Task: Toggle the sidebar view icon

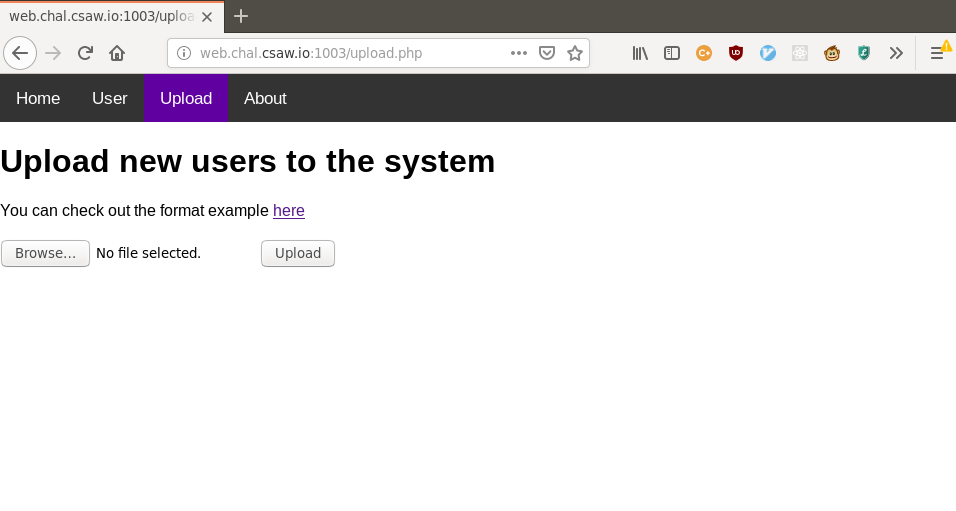Action: 672,53
